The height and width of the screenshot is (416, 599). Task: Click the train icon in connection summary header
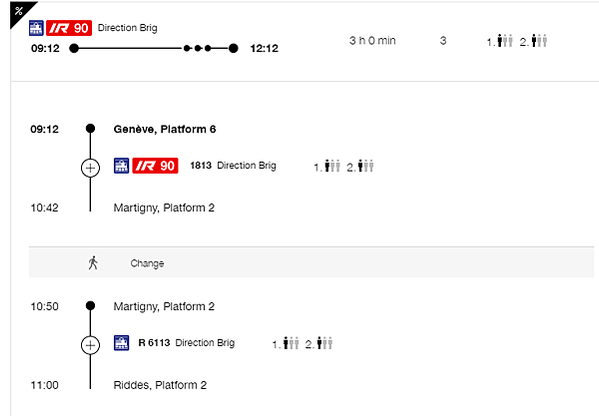36,28
